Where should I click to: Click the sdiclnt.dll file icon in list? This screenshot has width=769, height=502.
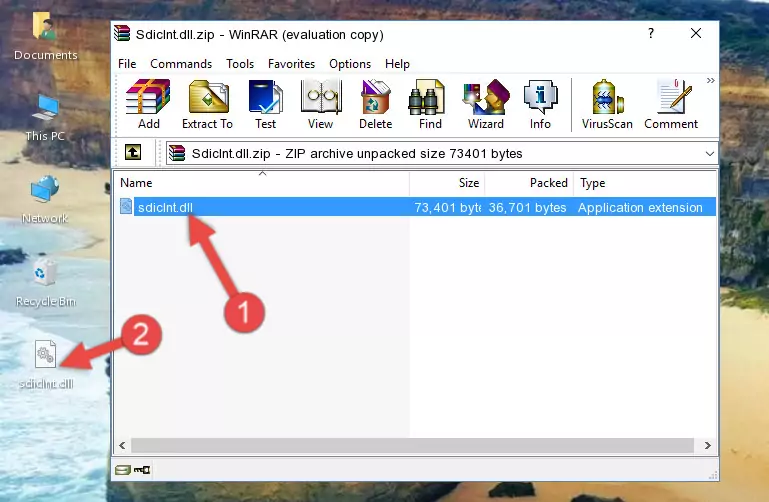(x=126, y=206)
